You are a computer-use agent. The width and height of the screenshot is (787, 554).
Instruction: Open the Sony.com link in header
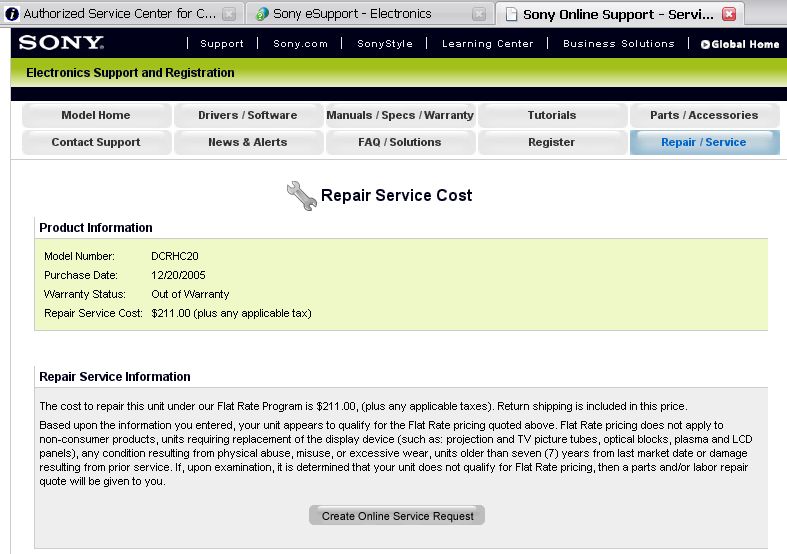[x=300, y=44]
